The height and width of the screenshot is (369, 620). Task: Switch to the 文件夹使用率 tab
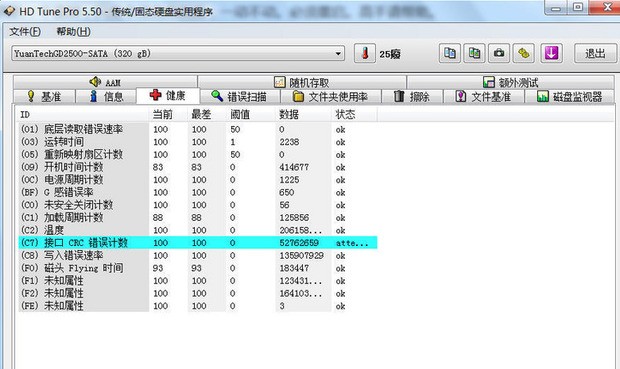coord(331,97)
